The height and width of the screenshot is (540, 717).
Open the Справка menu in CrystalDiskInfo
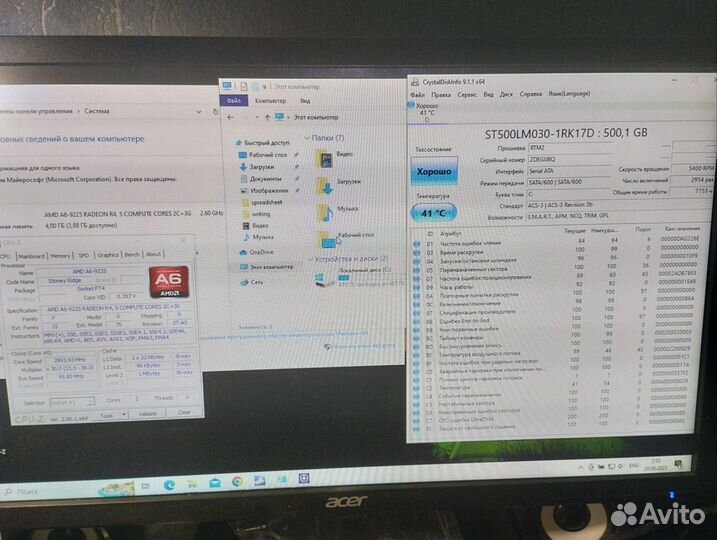530,94
